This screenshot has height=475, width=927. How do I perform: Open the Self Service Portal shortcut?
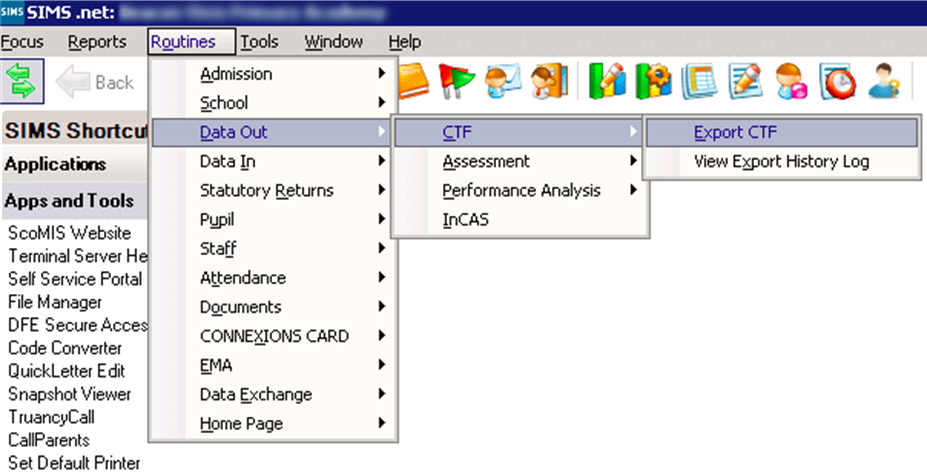tap(75, 279)
